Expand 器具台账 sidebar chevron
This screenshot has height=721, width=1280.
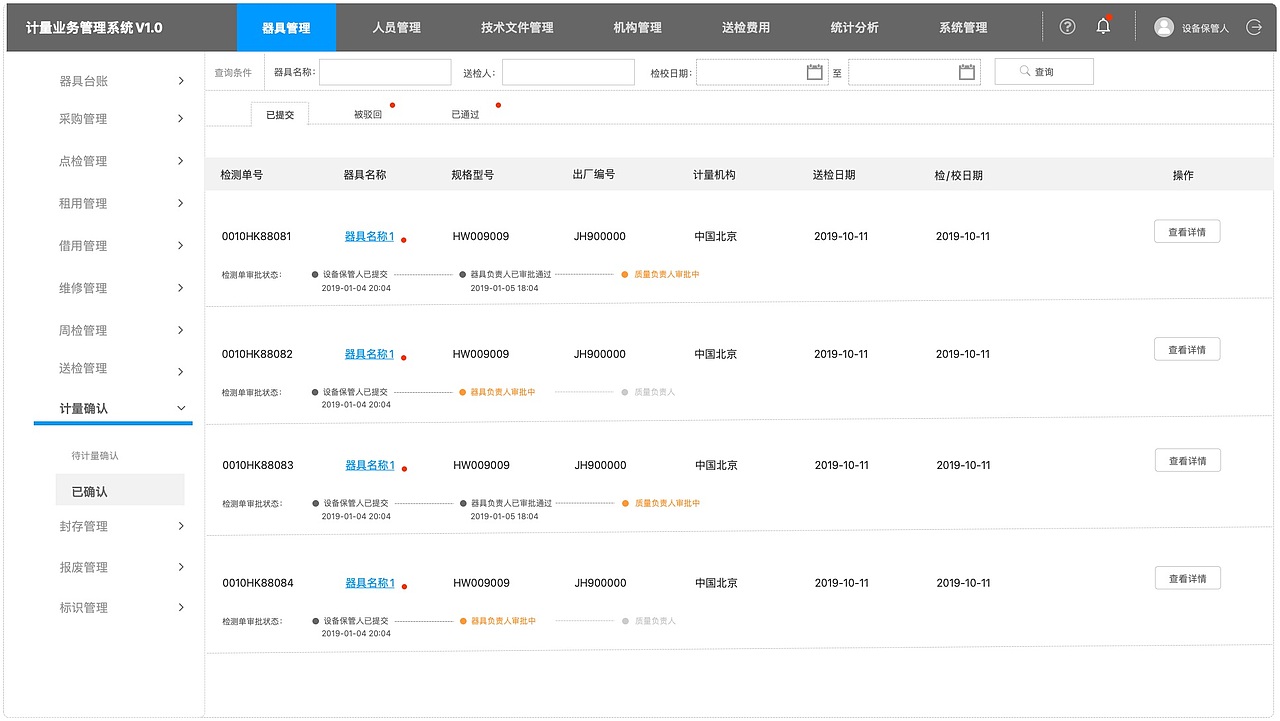click(x=181, y=81)
